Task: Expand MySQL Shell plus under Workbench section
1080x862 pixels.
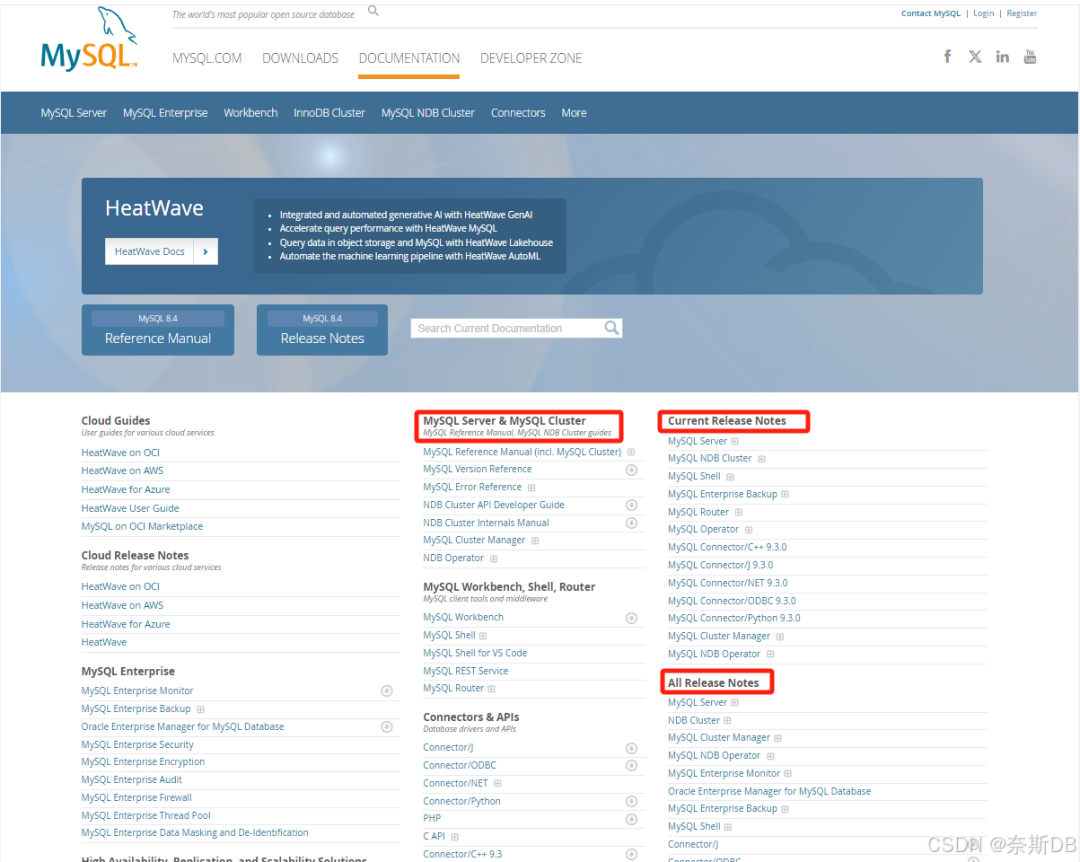Action: (x=483, y=636)
